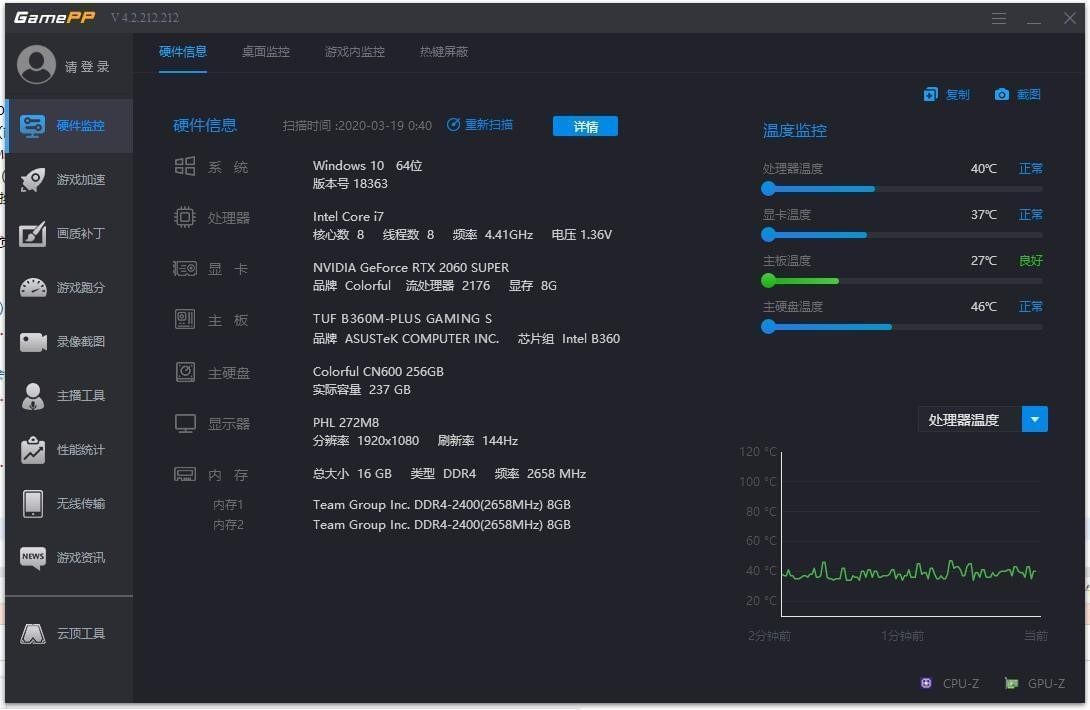This screenshot has width=1090, height=710.
Task: Click the 主硬盘 disk icon
Action: (x=185, y=372)
